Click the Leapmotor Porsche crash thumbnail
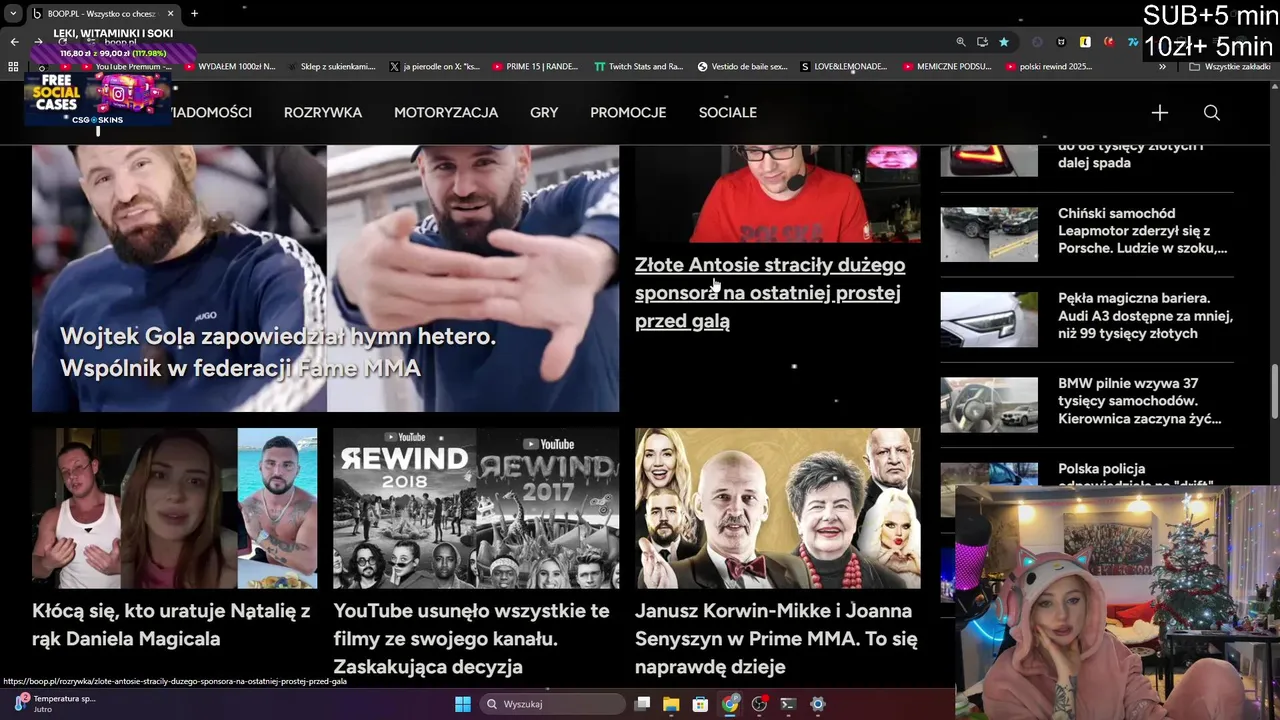Screen dimensions: 1280x720 (x=989, y=234)
